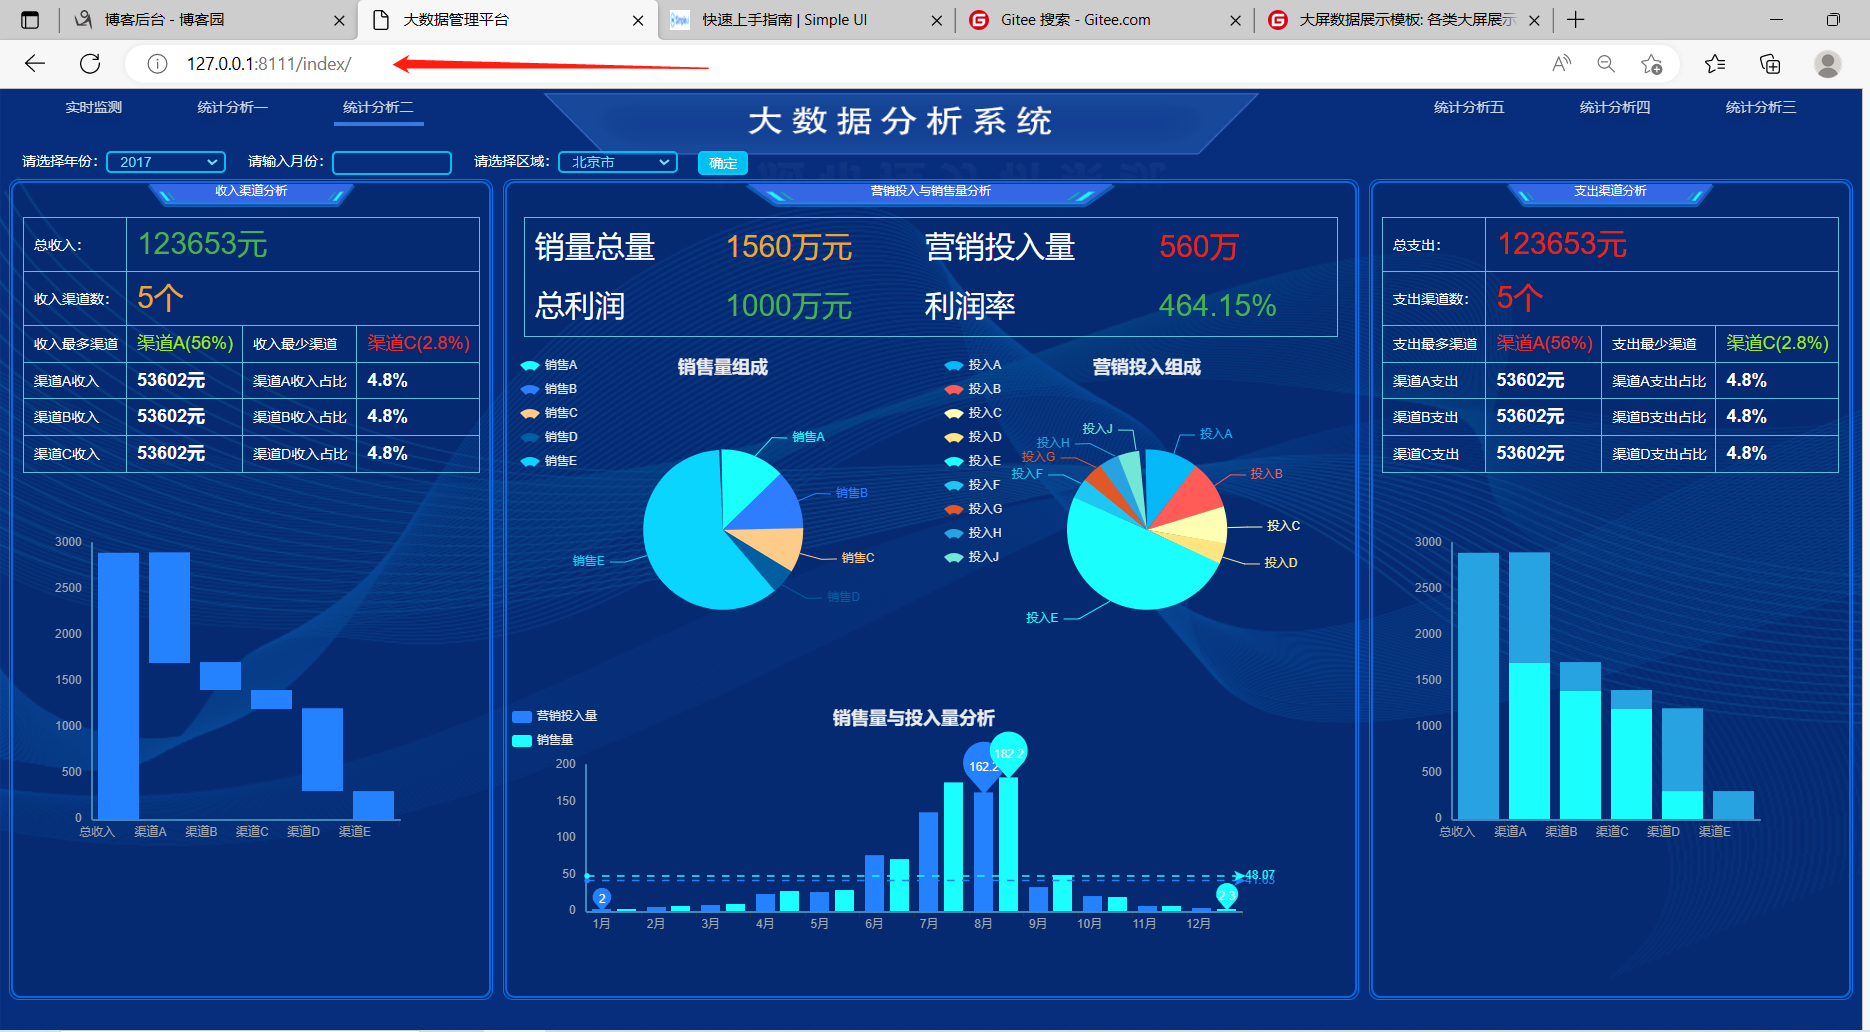
Task: Add this page to favorites star icon
Action: click(x=1651, y=64)
